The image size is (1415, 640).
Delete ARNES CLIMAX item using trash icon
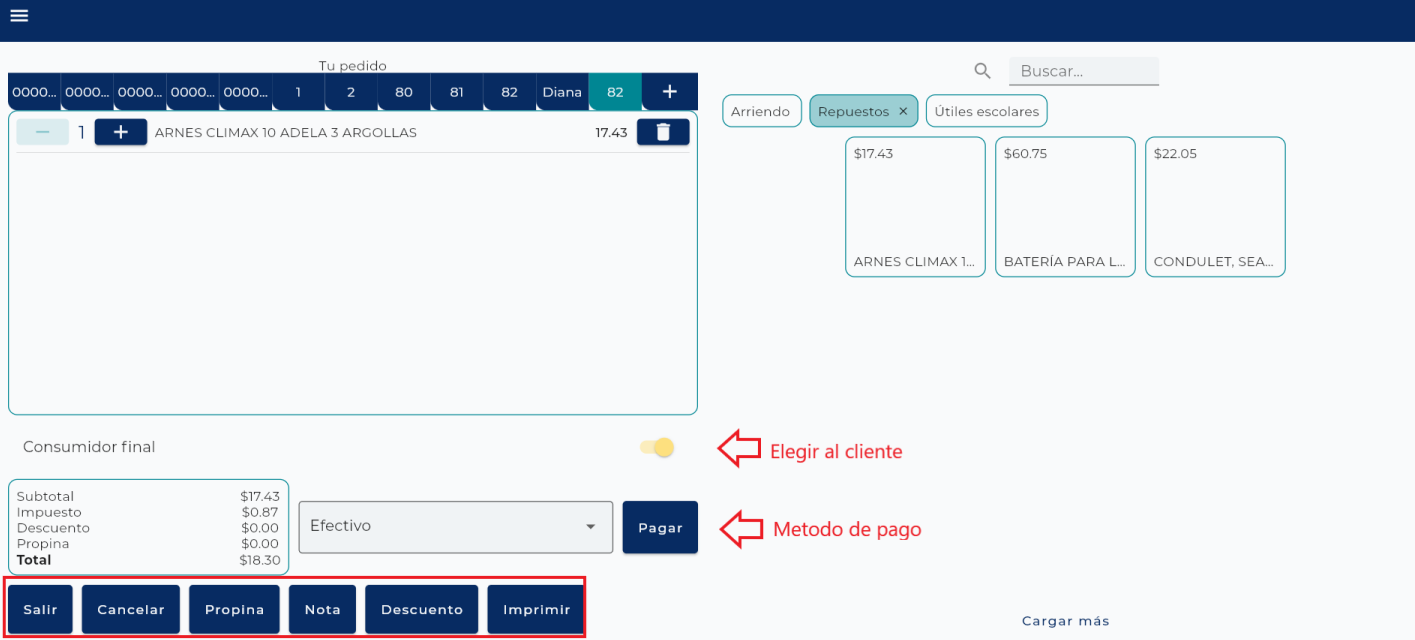pos(663,132)
